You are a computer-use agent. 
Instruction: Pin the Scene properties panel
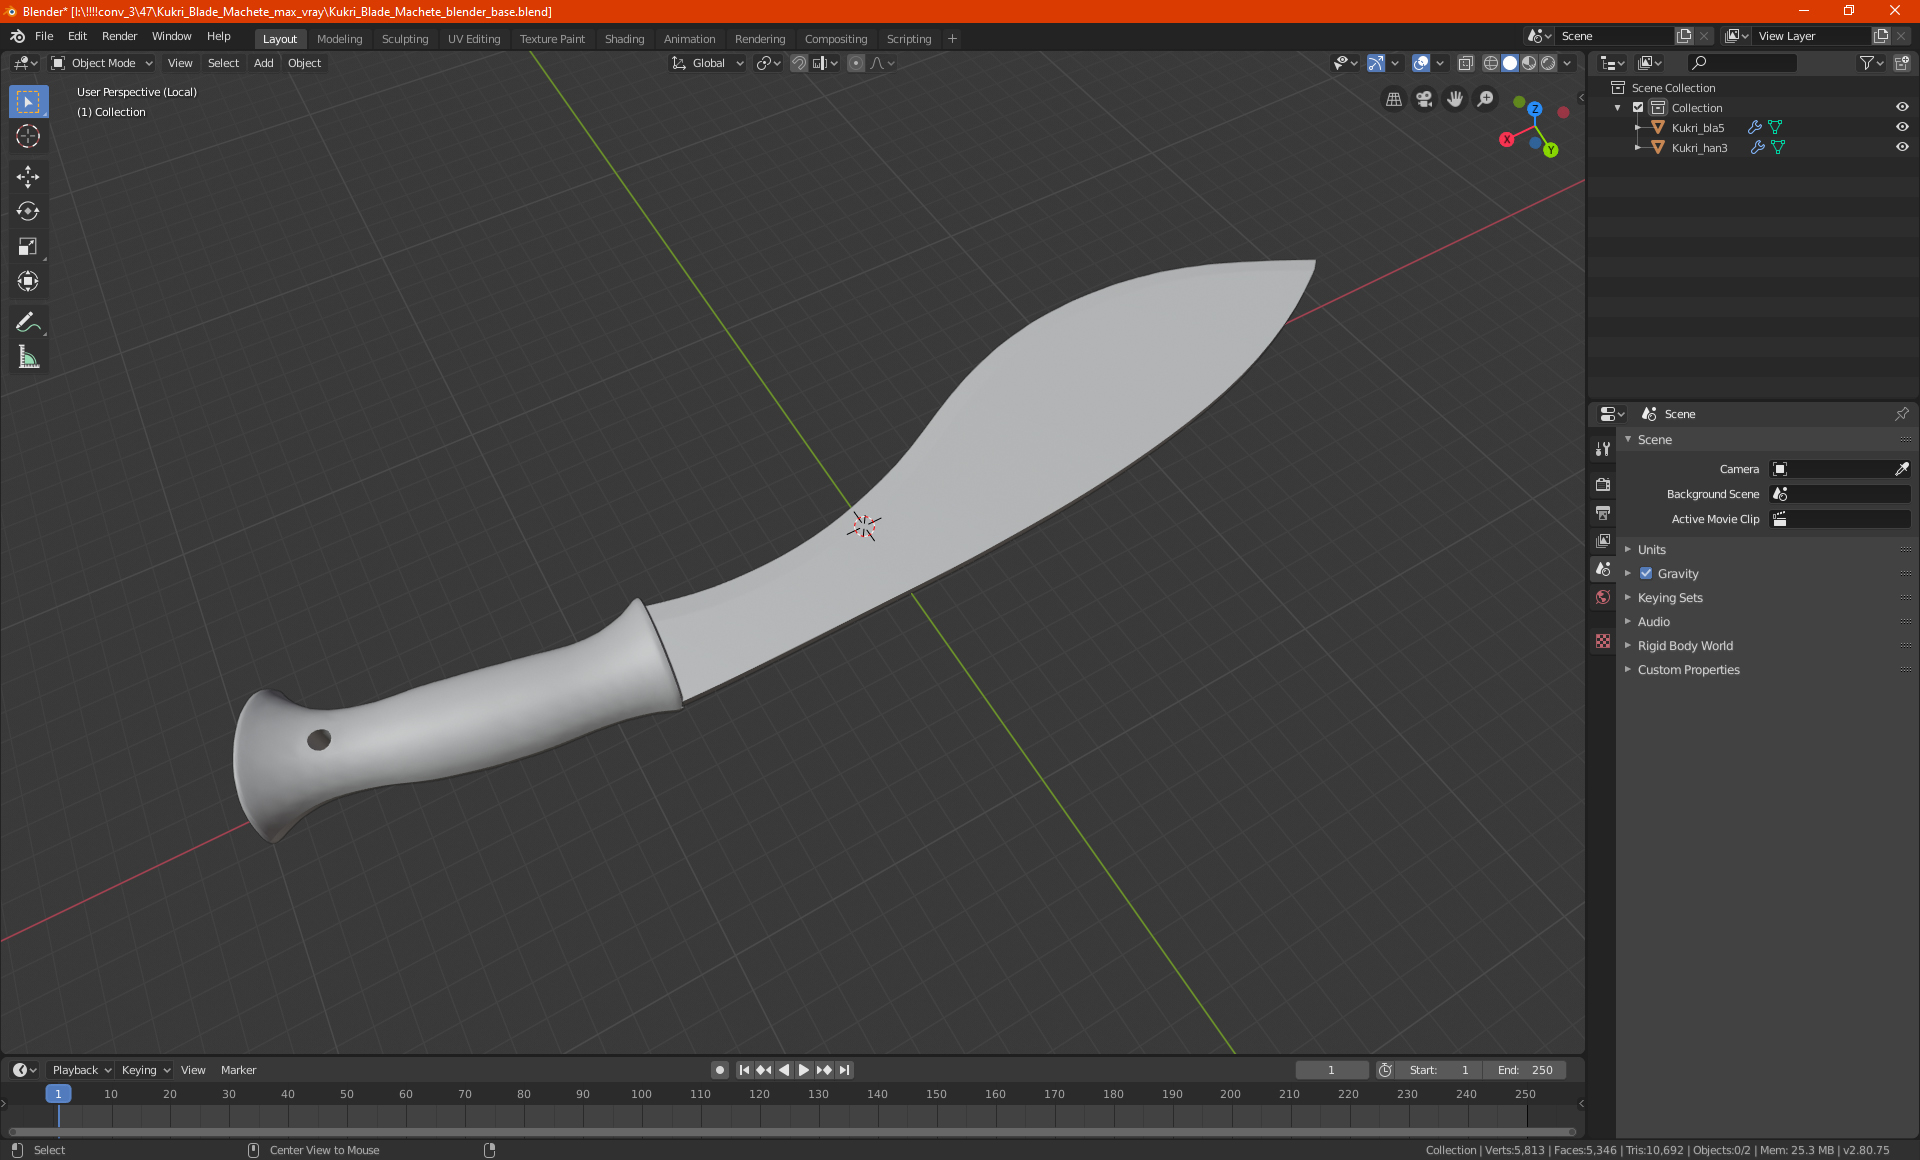tap(1901, 414)
